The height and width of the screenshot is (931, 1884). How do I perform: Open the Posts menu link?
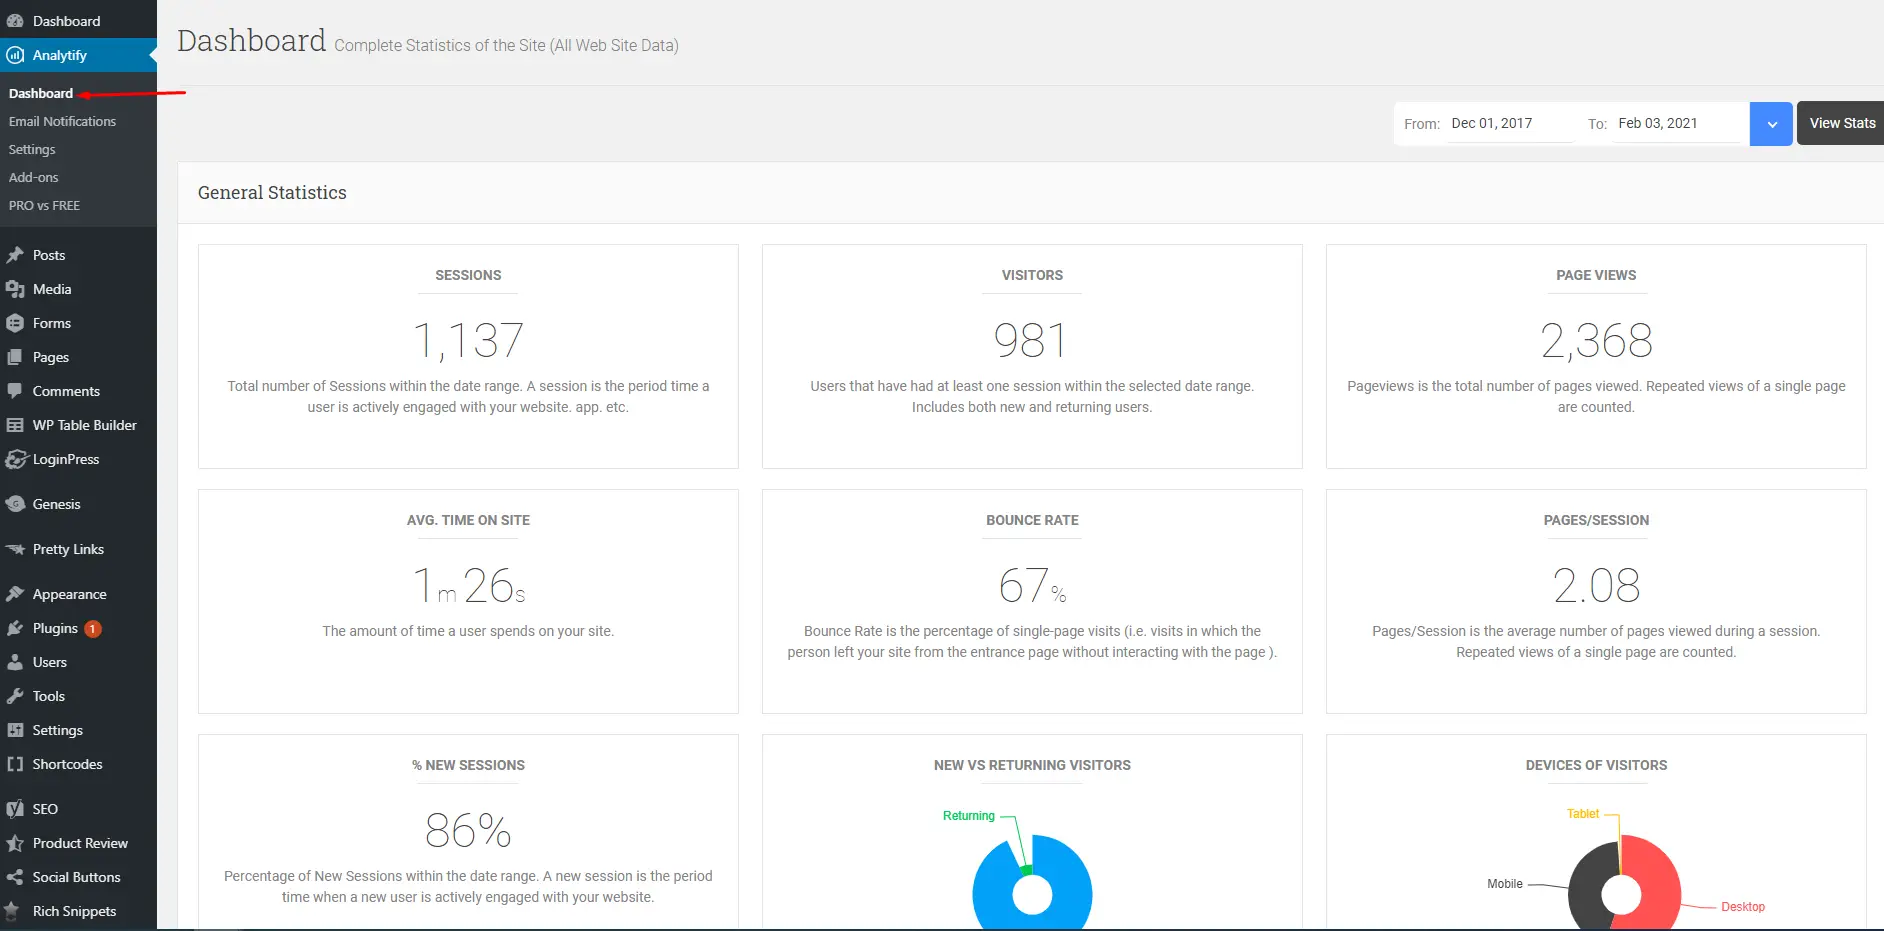pos(49,255)
